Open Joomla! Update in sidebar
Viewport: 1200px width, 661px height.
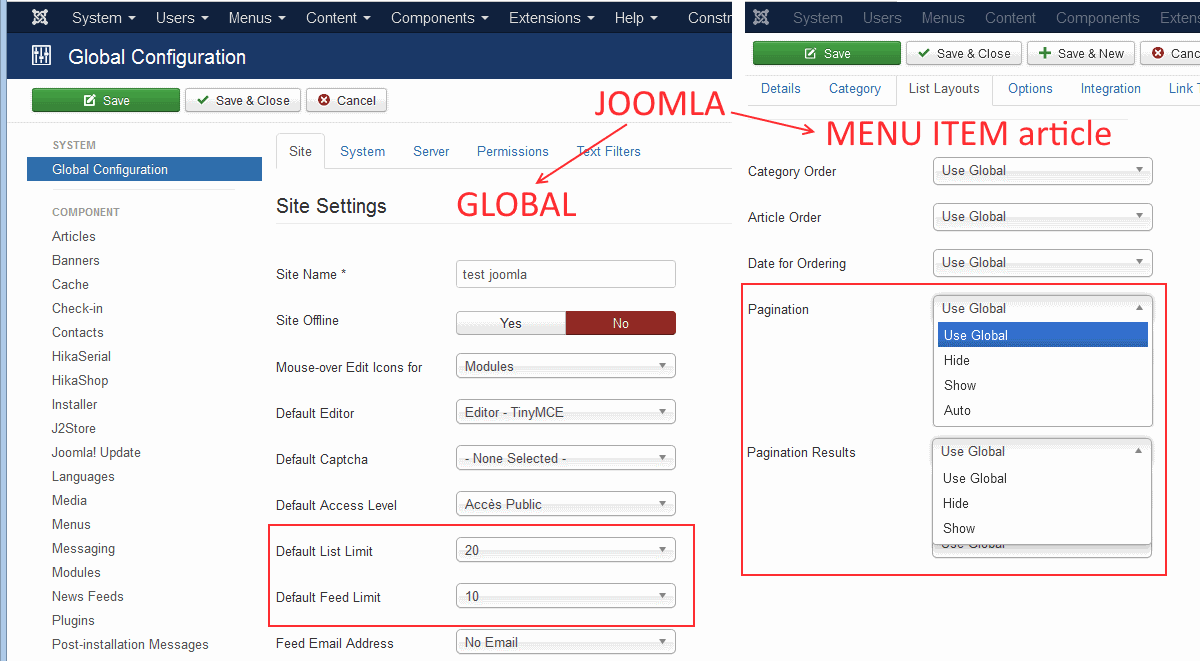point(96,452)
